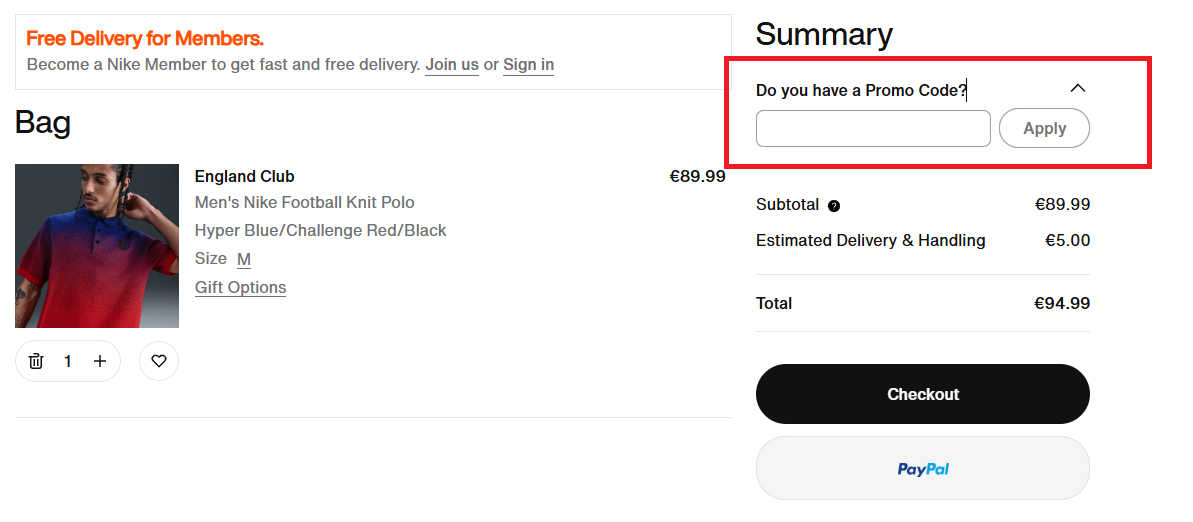Open the Subtotal help question-mark icon

coord(834,205)
